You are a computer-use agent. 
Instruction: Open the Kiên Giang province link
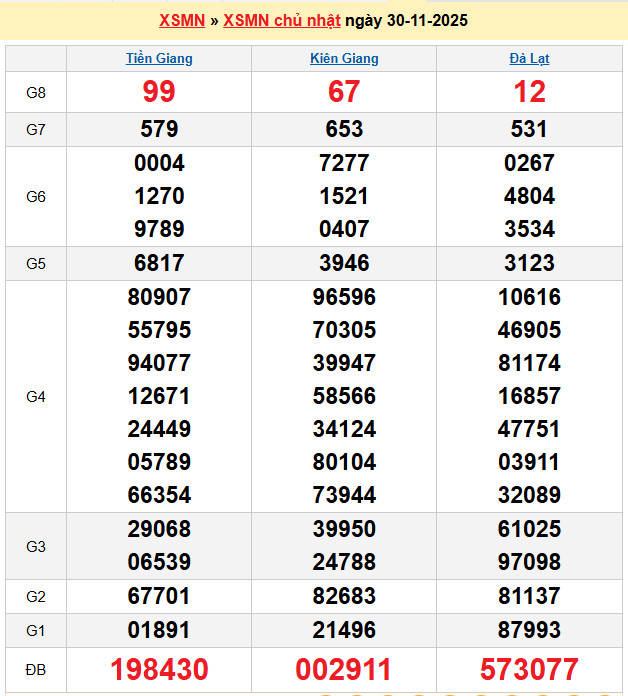[344, 58]
